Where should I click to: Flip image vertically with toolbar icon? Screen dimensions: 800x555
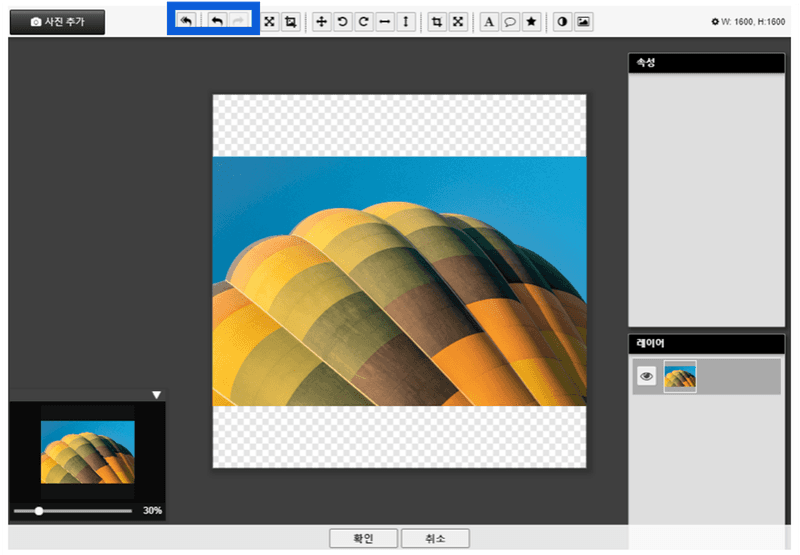(x=405, y=21)
